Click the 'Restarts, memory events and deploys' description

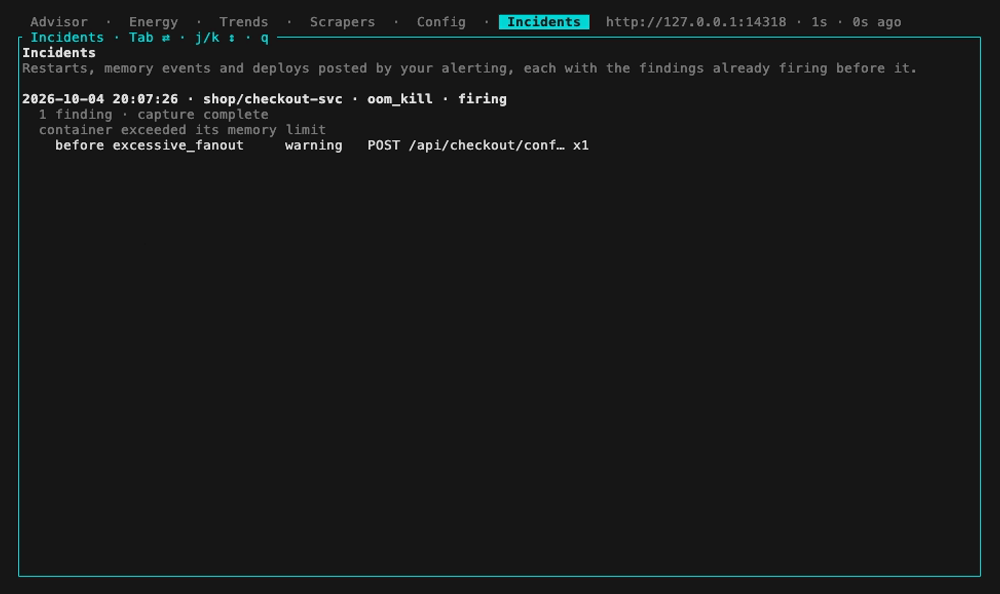[469, 68]
